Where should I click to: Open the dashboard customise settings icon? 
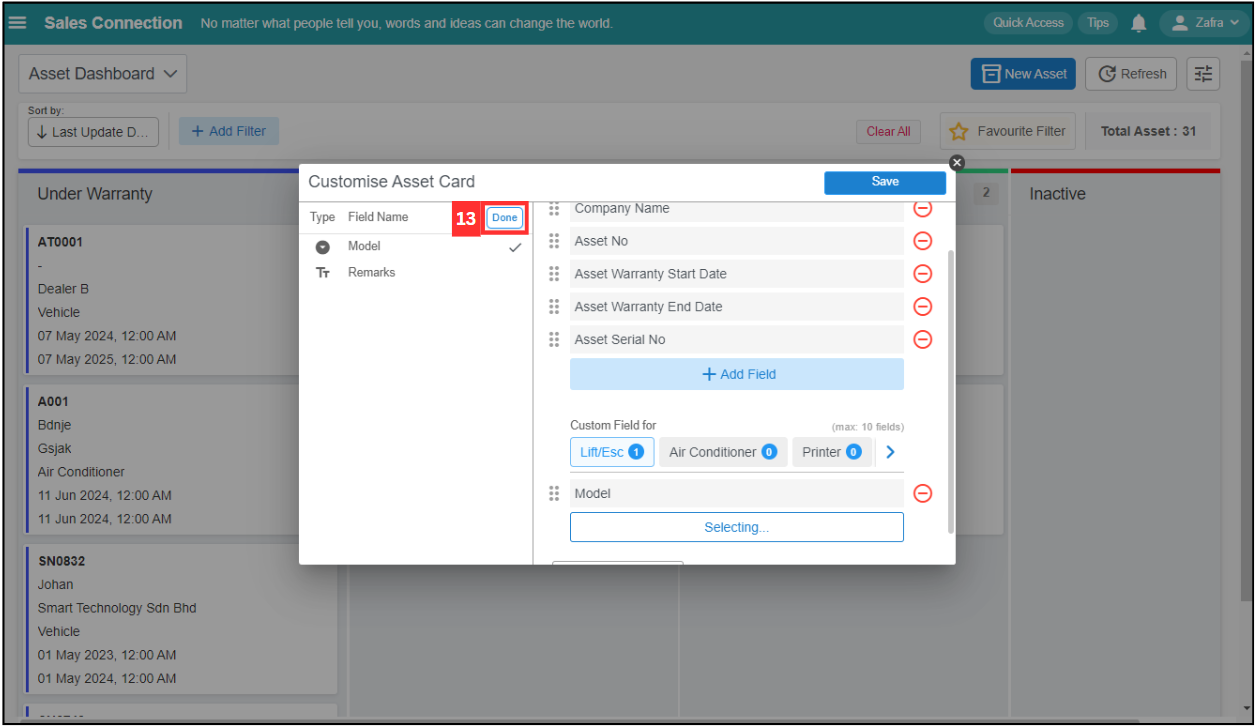click(x=1203, y=74)
